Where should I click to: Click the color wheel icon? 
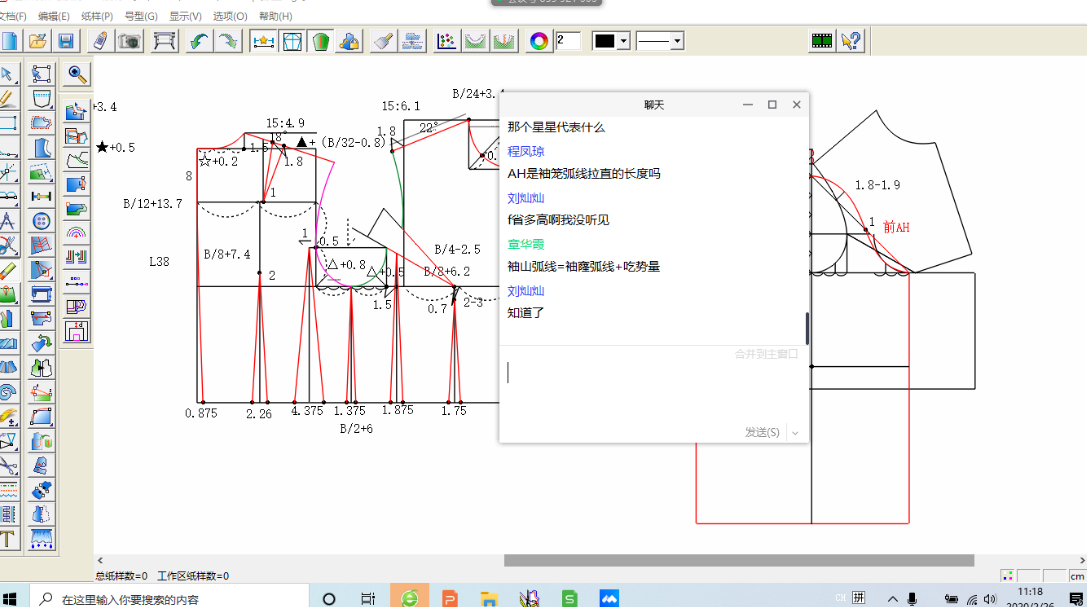[539, 41]
